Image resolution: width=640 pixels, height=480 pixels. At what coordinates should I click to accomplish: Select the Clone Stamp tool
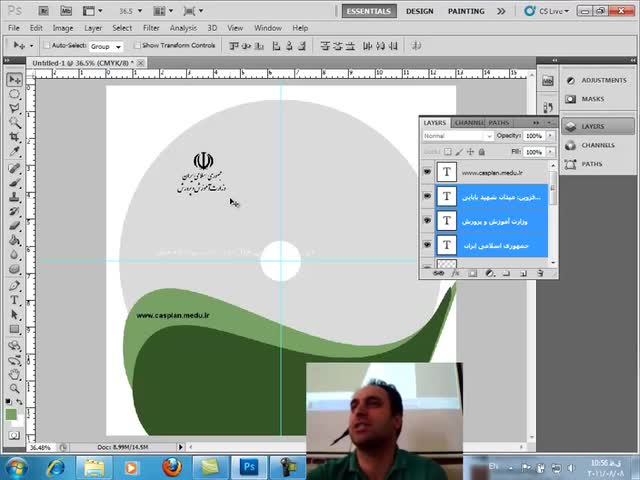click(x=14, y=197)
